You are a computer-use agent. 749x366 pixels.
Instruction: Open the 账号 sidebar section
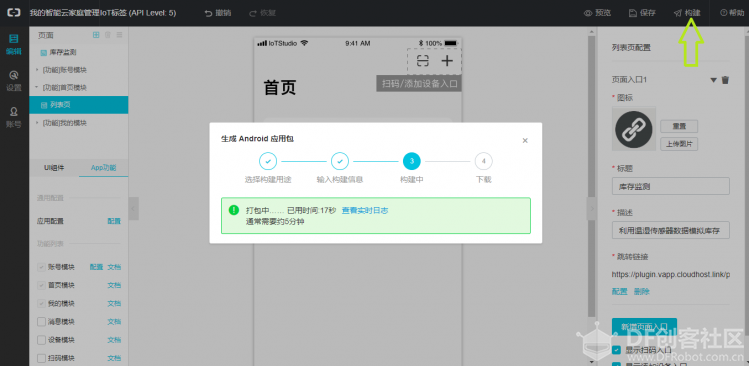click(14, 118)
